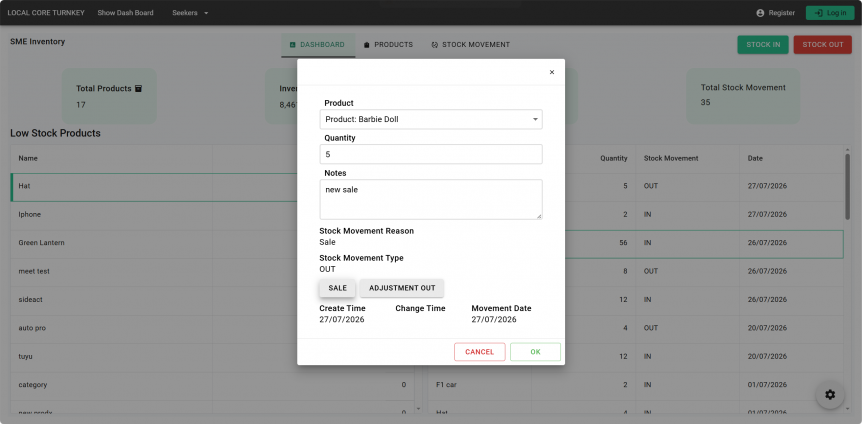
Task: Close the dialog with the X icon
Action: pyautogui.click(x=552, y=72)
